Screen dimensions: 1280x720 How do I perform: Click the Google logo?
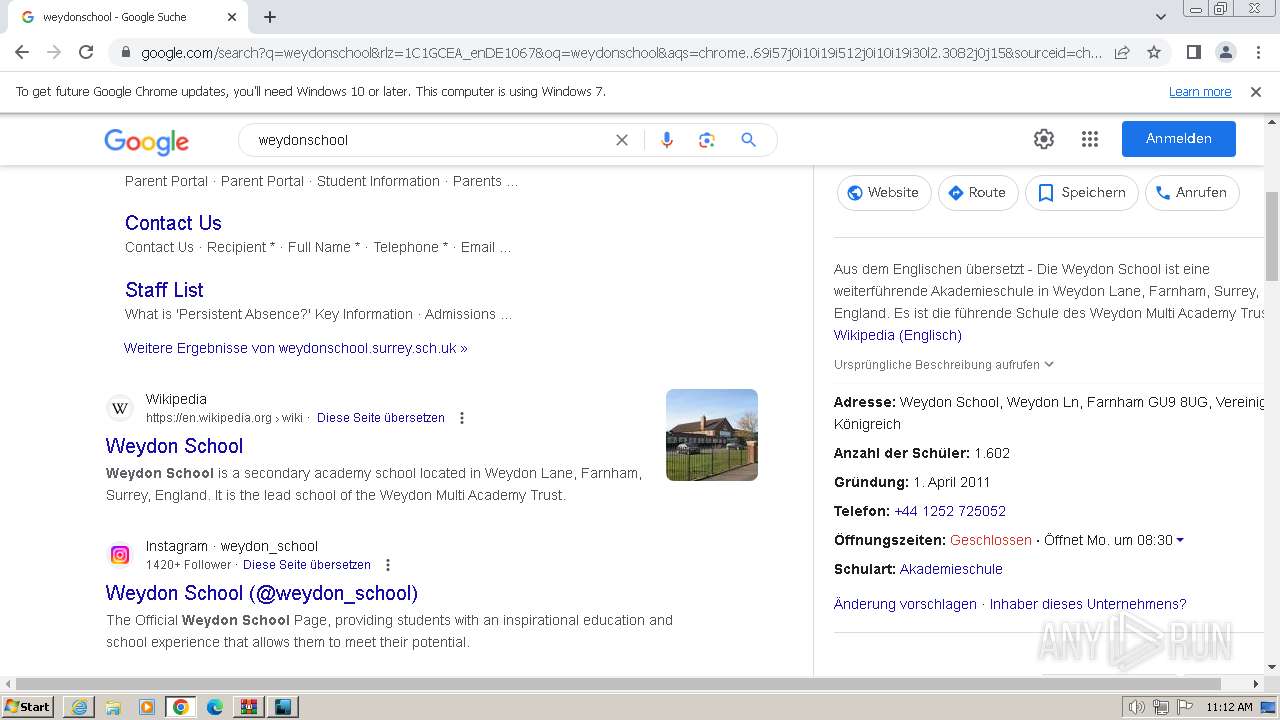pos(146,142)
